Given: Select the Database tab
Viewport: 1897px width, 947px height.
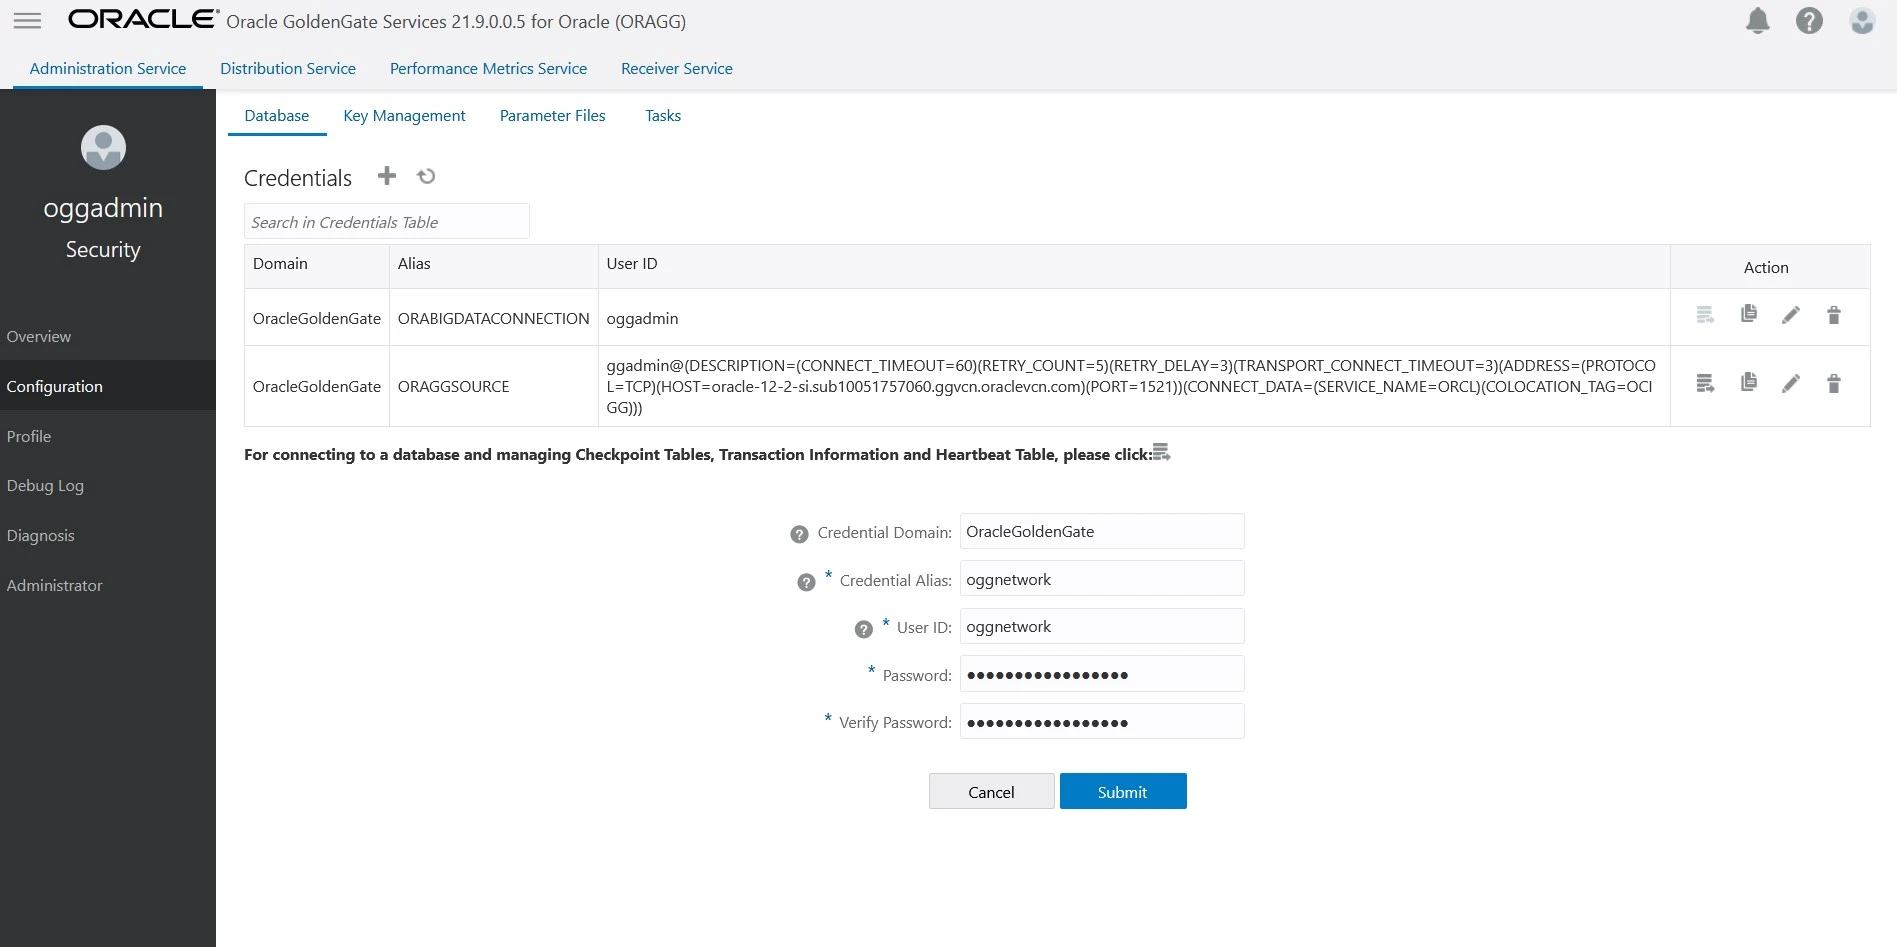Looking at the screenshot, I should [277, 116].
